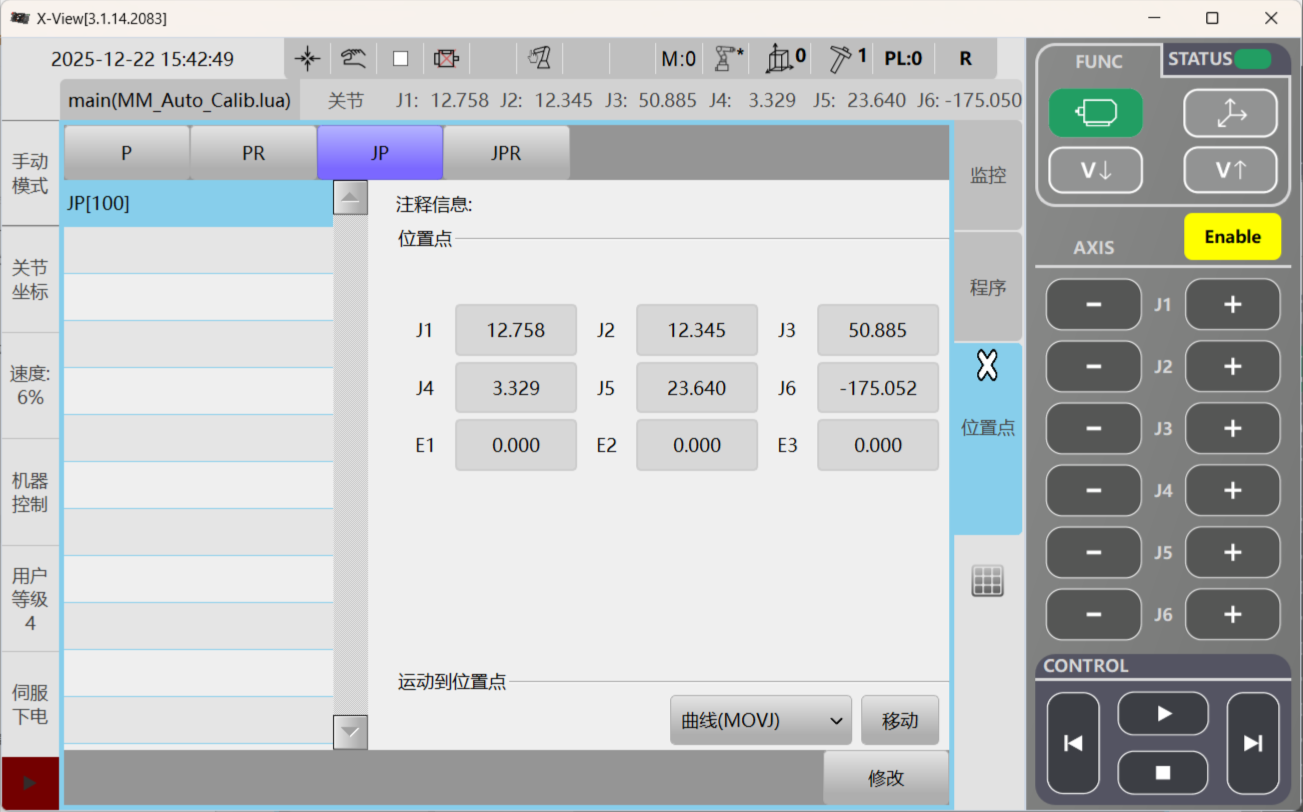Click the 修改 modify button
The height and width of the screenshot is (812, 1303).
[x=885, y=778]
